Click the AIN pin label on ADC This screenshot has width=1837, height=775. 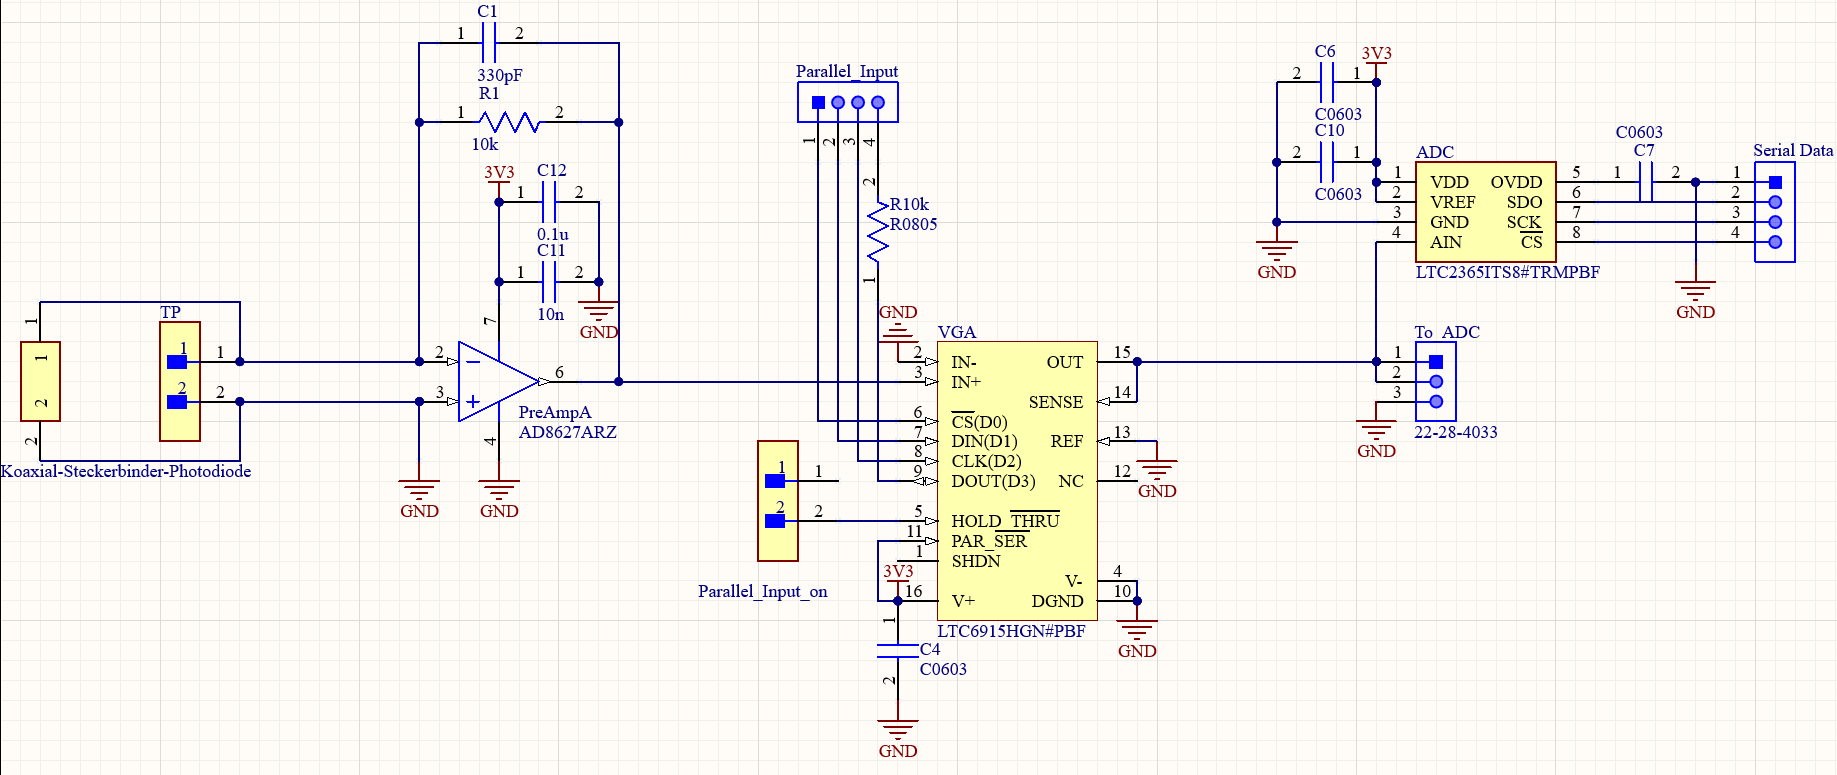(x=1445, y=242)
